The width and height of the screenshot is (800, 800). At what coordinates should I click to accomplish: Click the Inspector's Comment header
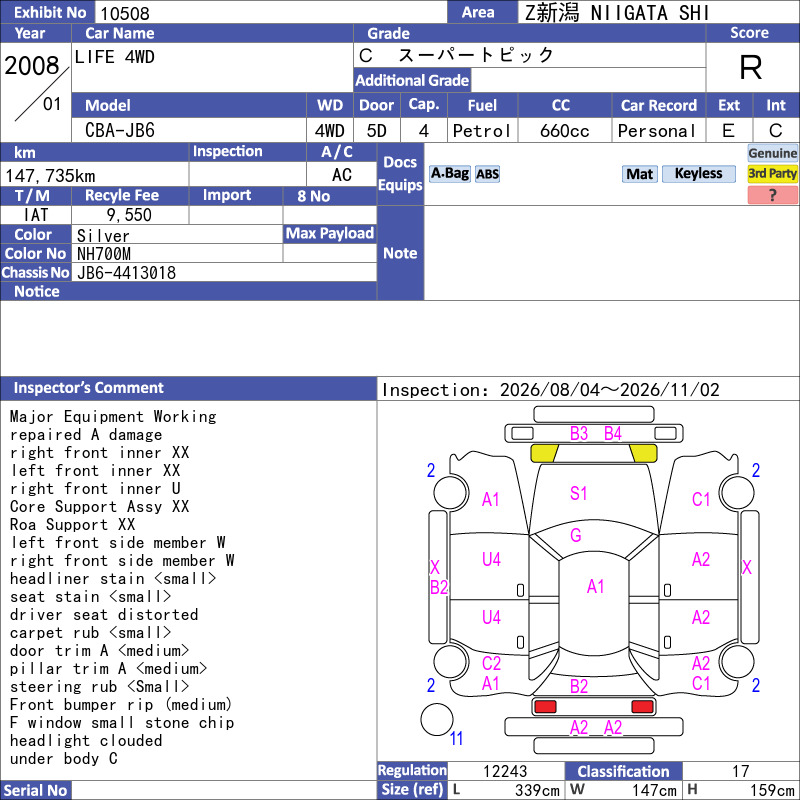click(x=188, y=388)
